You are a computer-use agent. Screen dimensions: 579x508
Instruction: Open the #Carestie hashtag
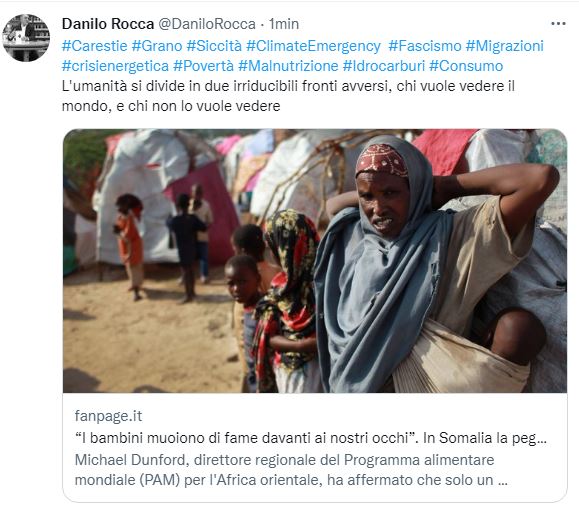(x=95, y=46)
